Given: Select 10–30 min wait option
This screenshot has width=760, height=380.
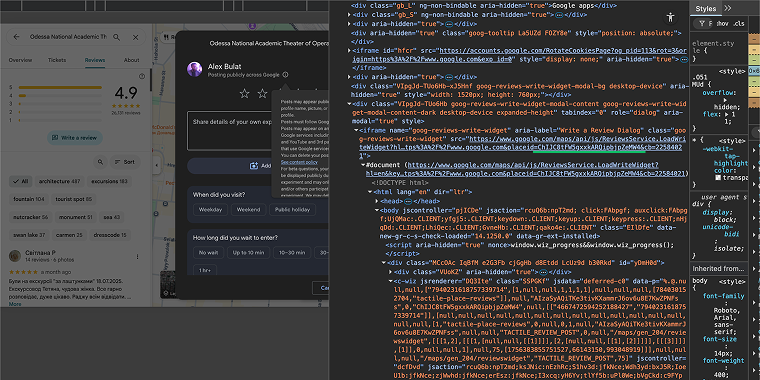Looking at the screenshot, I should tap(292, 253).
